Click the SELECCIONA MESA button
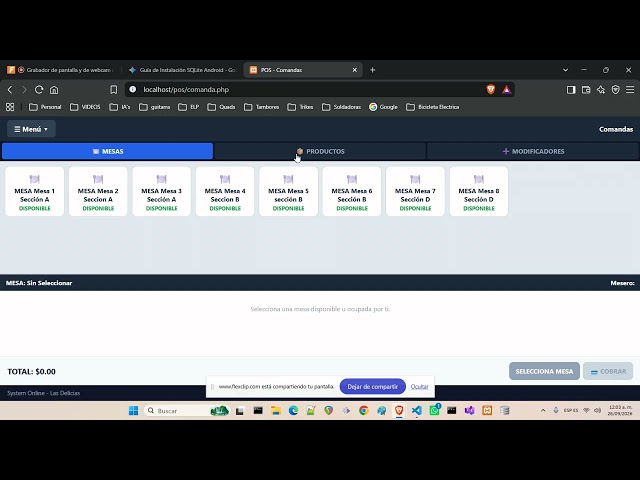 click(544, 371)
